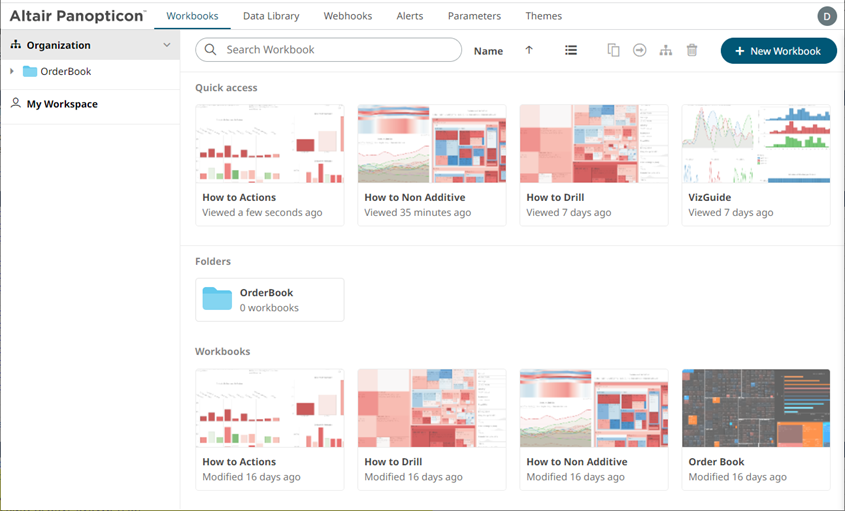The width and height of the screenshot is (845, 511).
Task: Open the VizGuide quick access thumbnail
Action: pos(756,144)
